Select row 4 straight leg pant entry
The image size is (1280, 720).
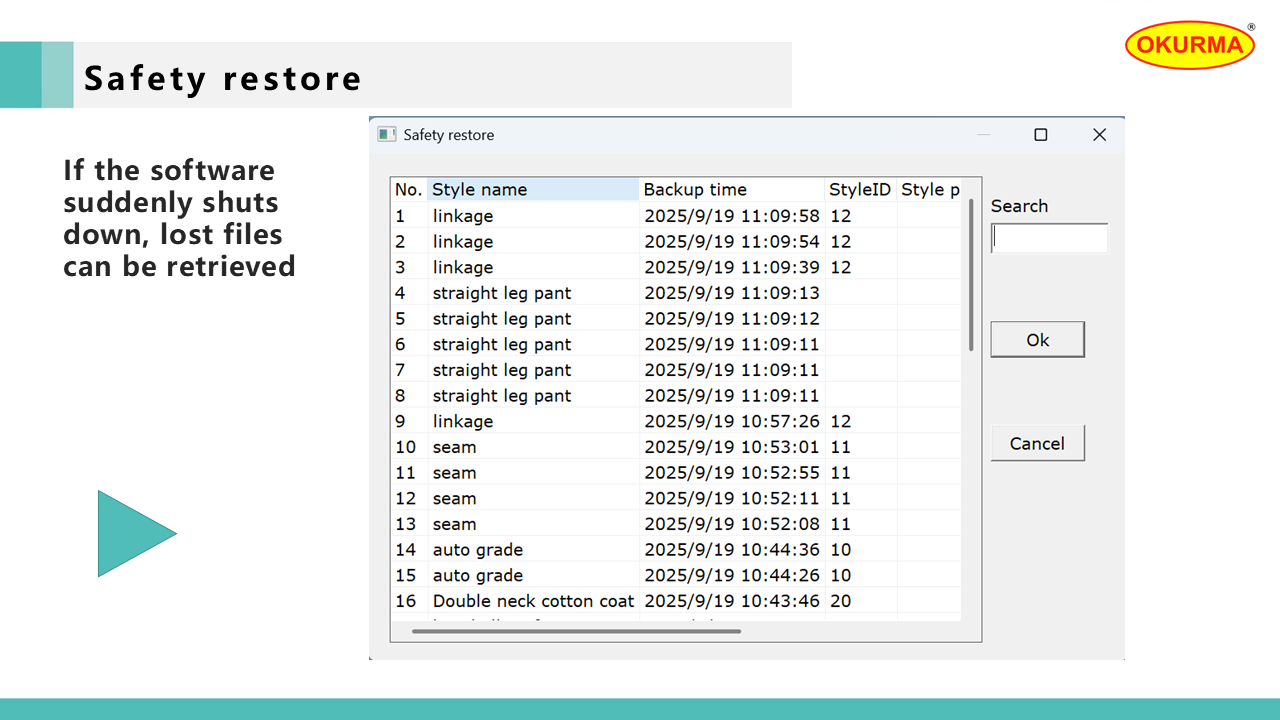point(502,293)
